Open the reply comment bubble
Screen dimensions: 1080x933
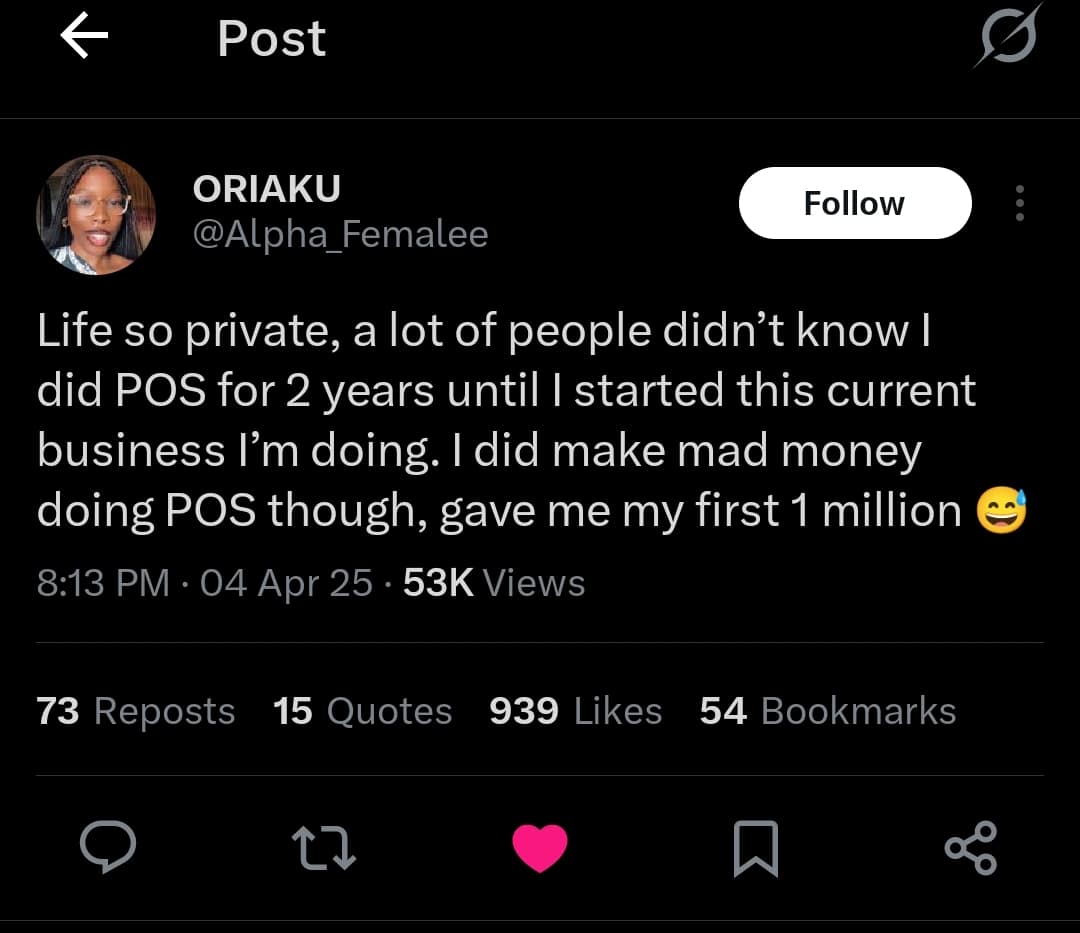click(108, 848)
